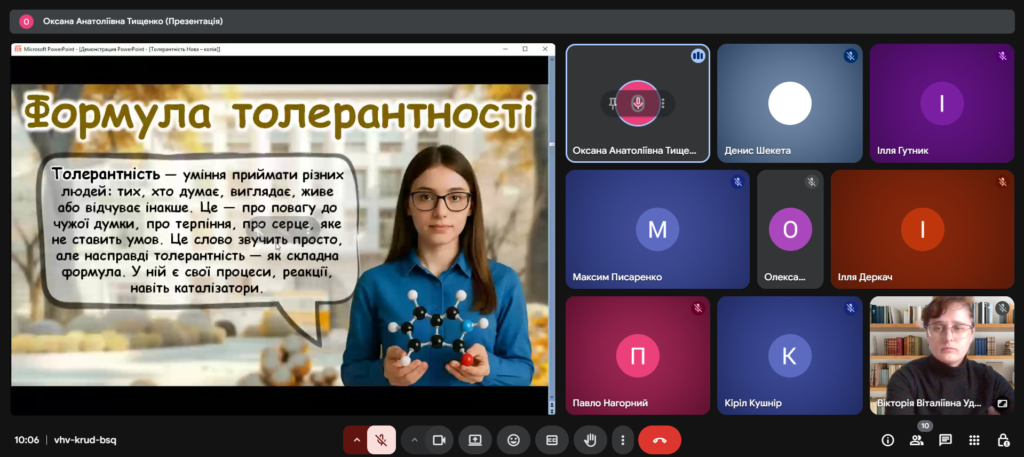Select Денис Шекета participant tile
The height and width of the screenshot is (457, 1024).
[x=789, y=103]
